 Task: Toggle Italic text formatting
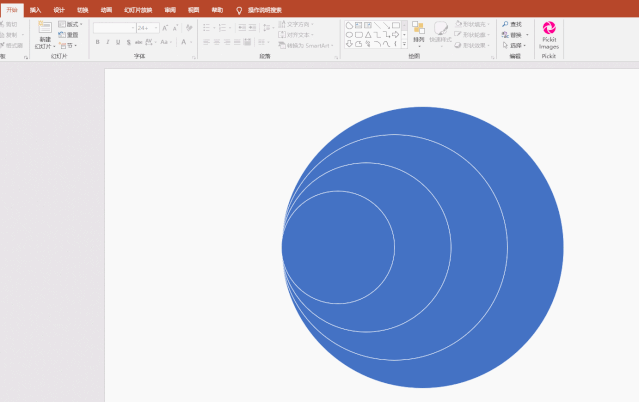coord(107,42)
